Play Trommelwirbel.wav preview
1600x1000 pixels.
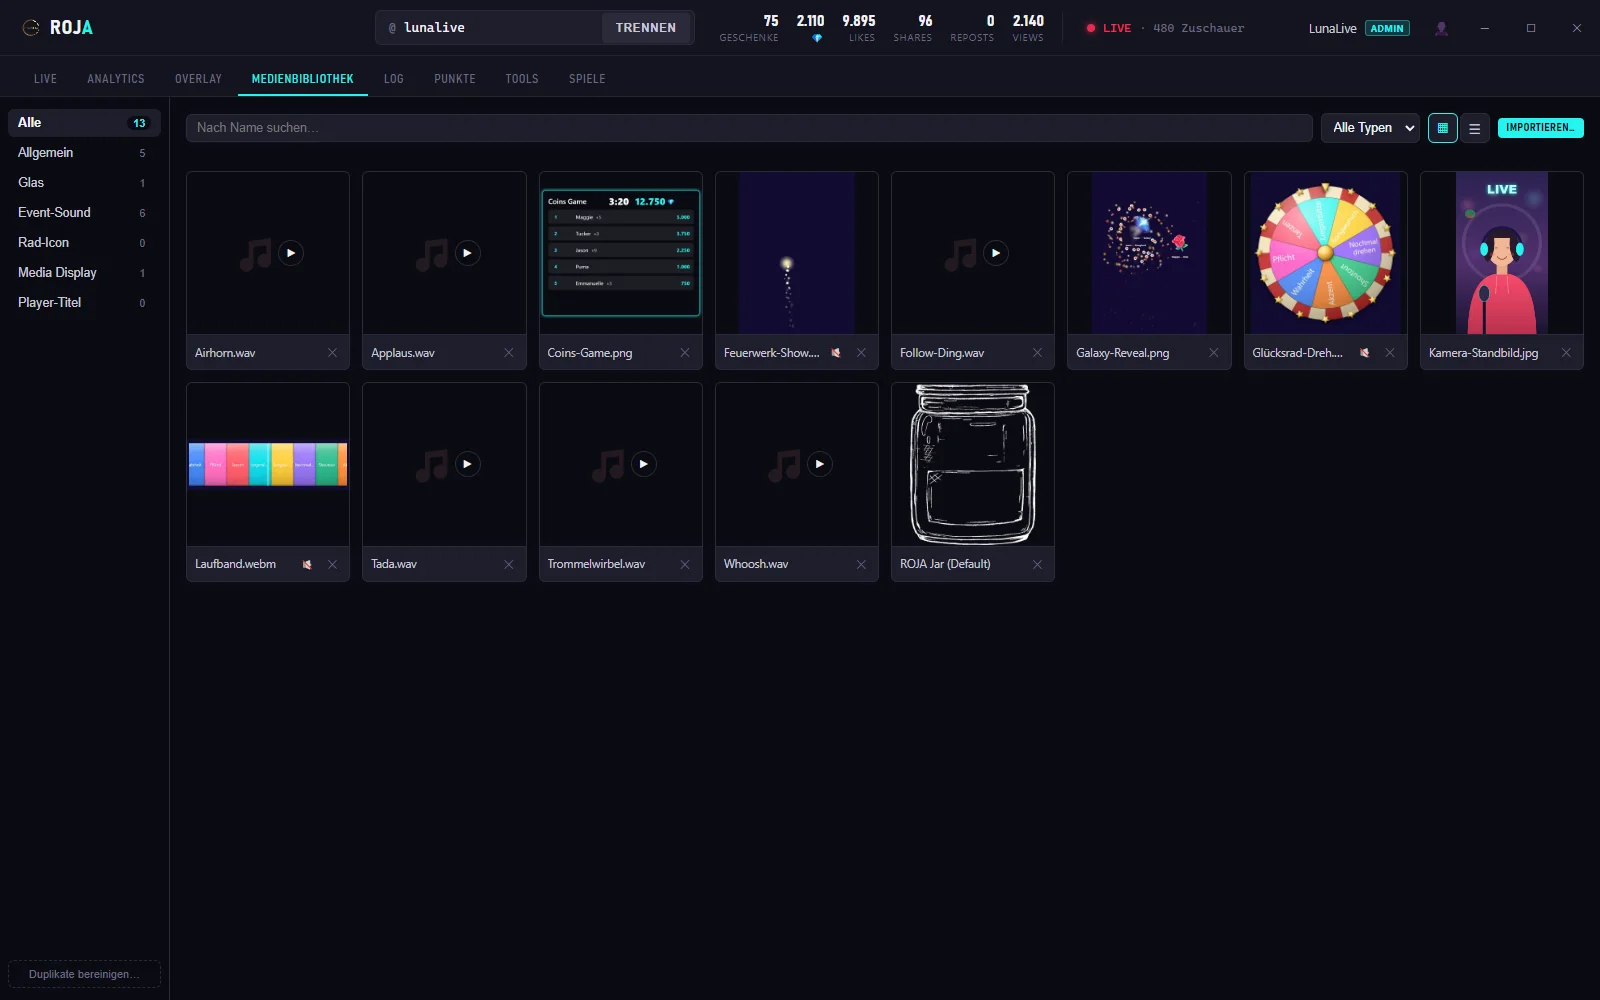pos(643,464)
